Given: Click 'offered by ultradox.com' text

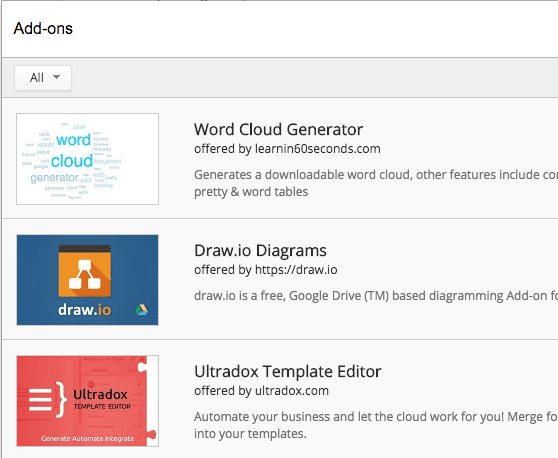Looking at the screenshot, I should [261, 391].
